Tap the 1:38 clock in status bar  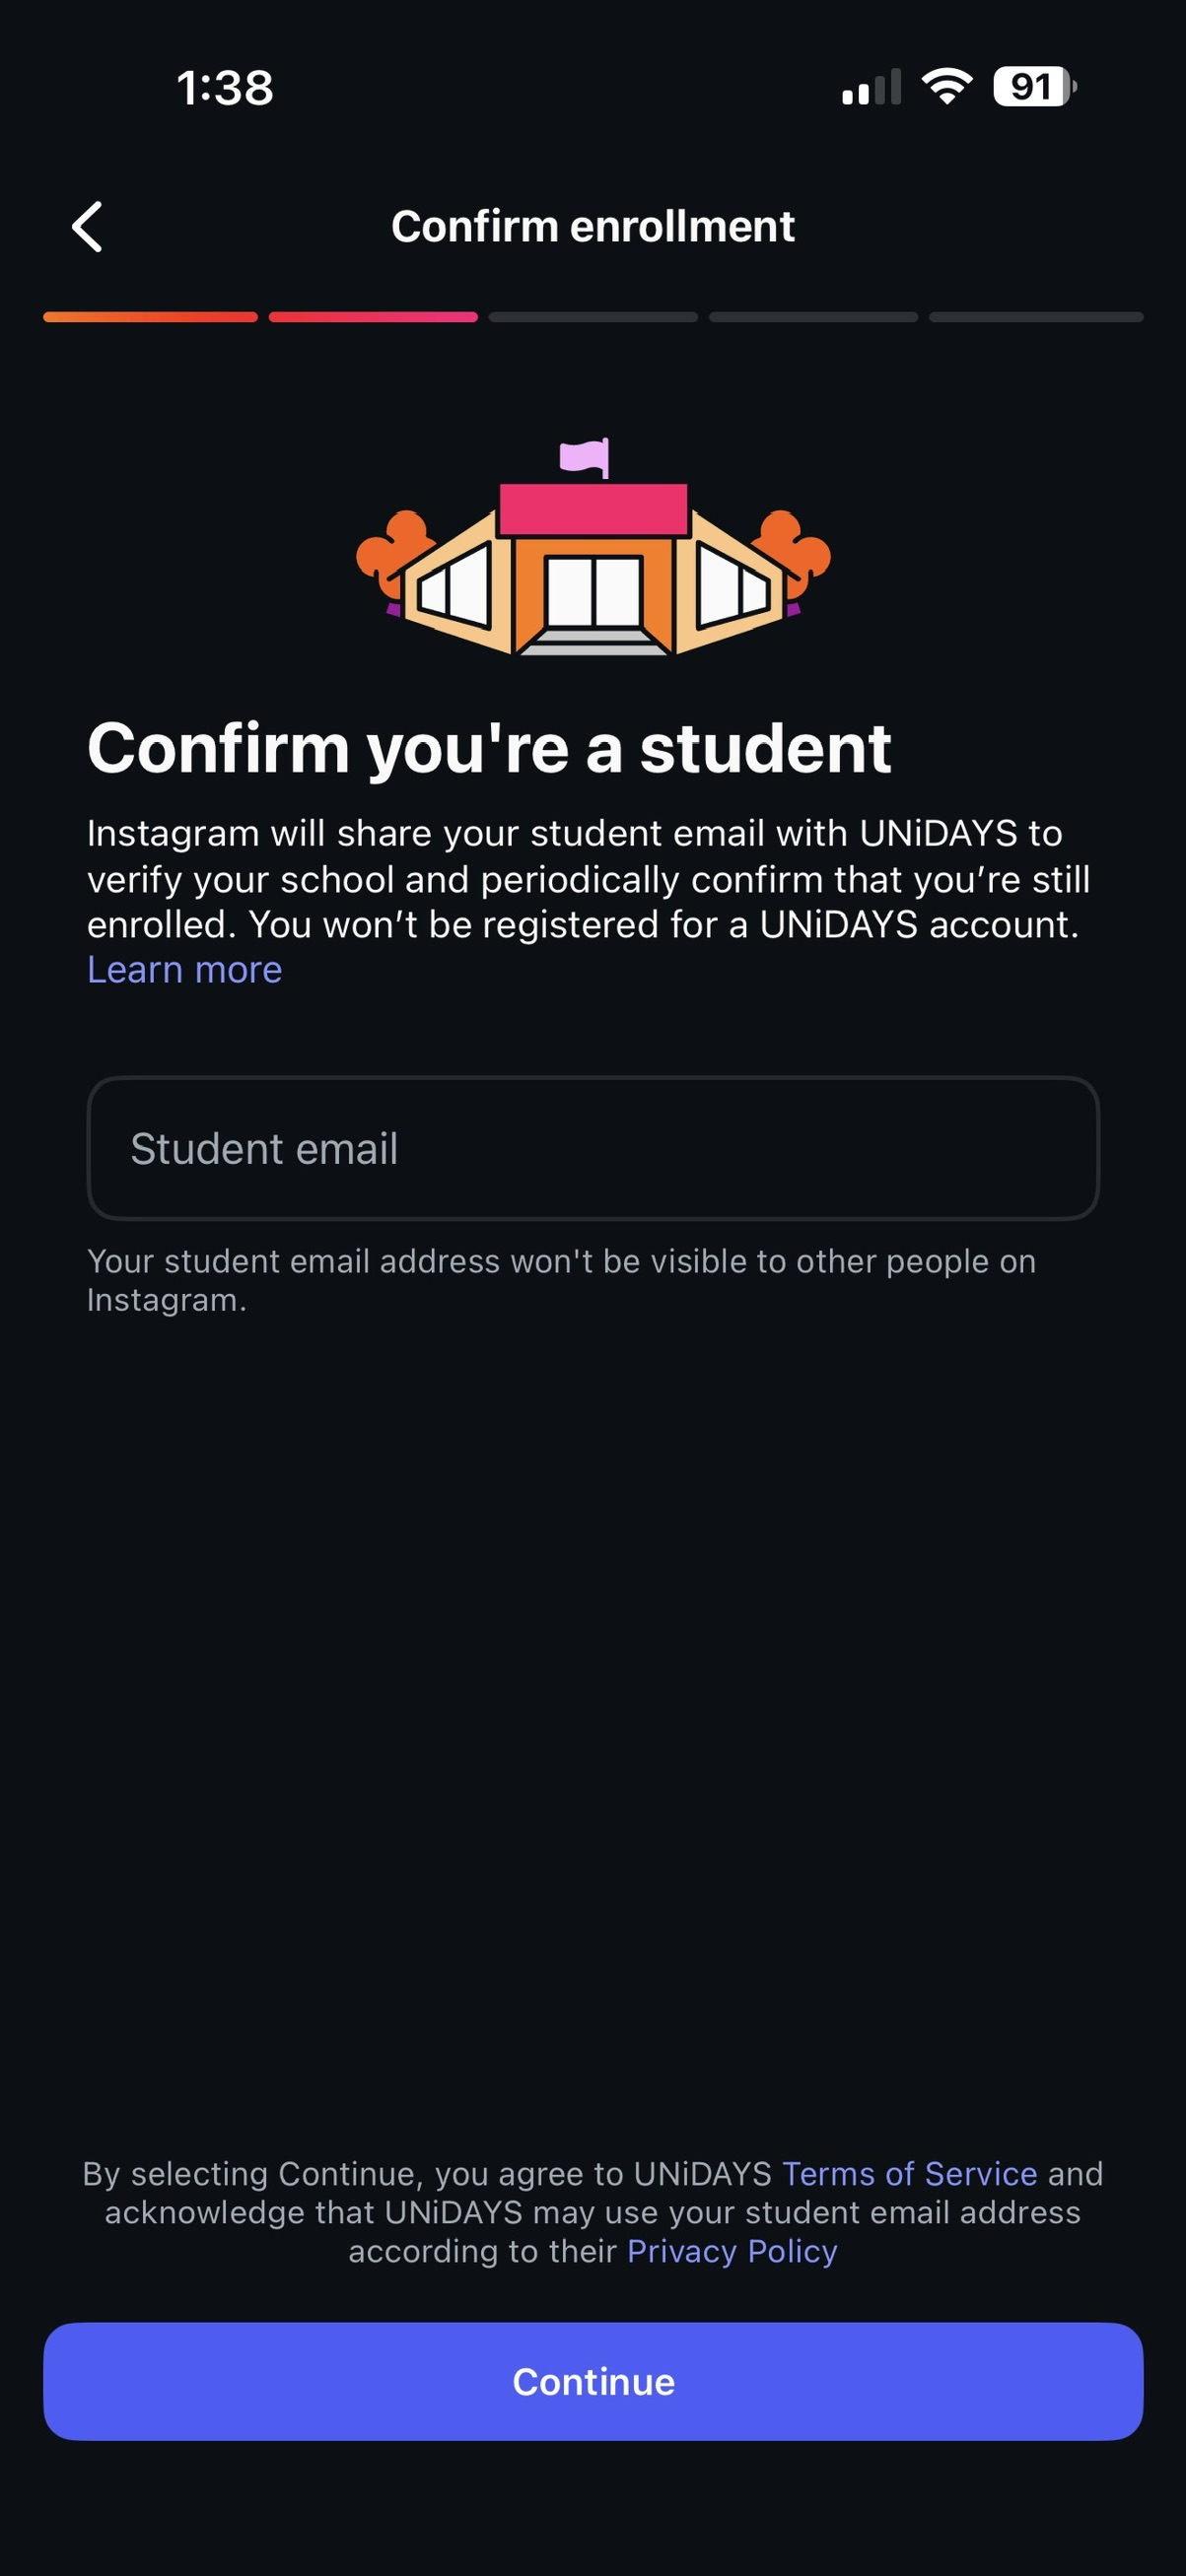click(225, 88)
